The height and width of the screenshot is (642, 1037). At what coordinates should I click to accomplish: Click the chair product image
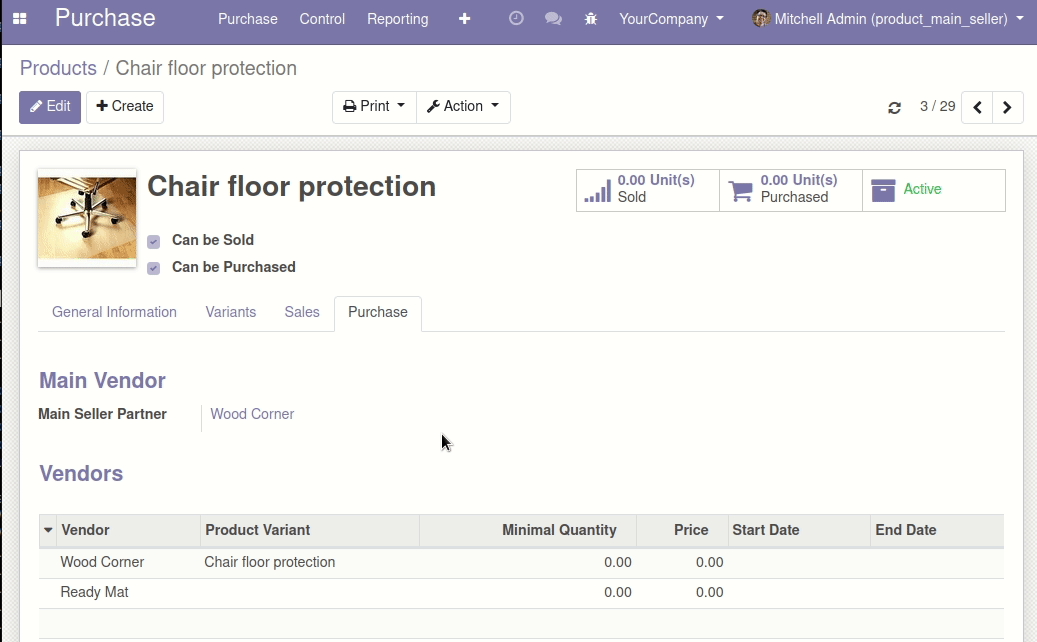pyautogui.click(x=87, y=218)
